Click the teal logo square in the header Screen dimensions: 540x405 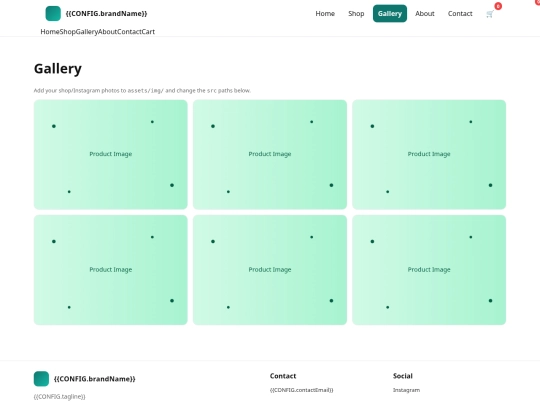[53, 13]
